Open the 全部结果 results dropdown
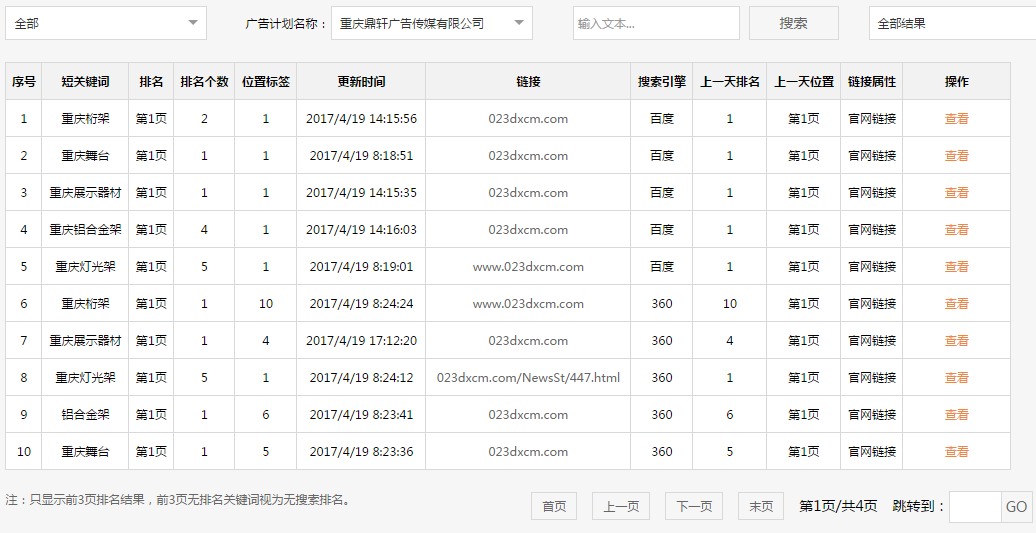The image size is (1036, 533). (x=952, y=23)
